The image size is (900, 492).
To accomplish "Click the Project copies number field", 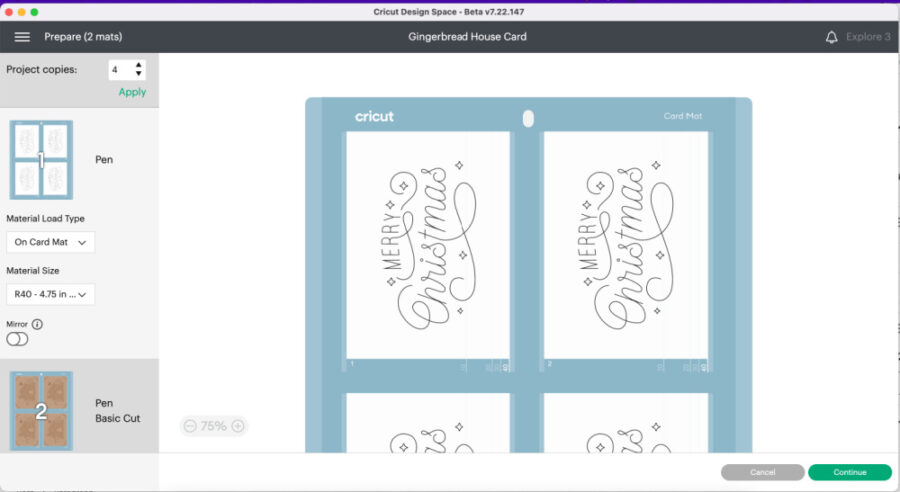I will (x=119, y=70).
